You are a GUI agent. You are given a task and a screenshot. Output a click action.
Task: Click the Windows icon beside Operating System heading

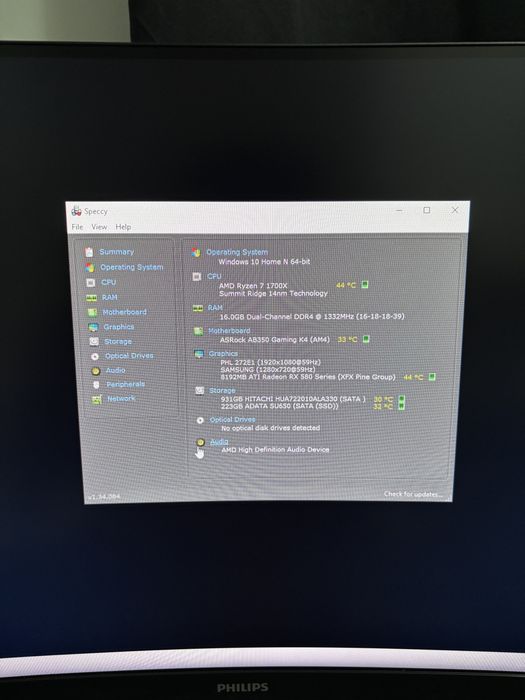pyautogui.click(x=196, y=252)
